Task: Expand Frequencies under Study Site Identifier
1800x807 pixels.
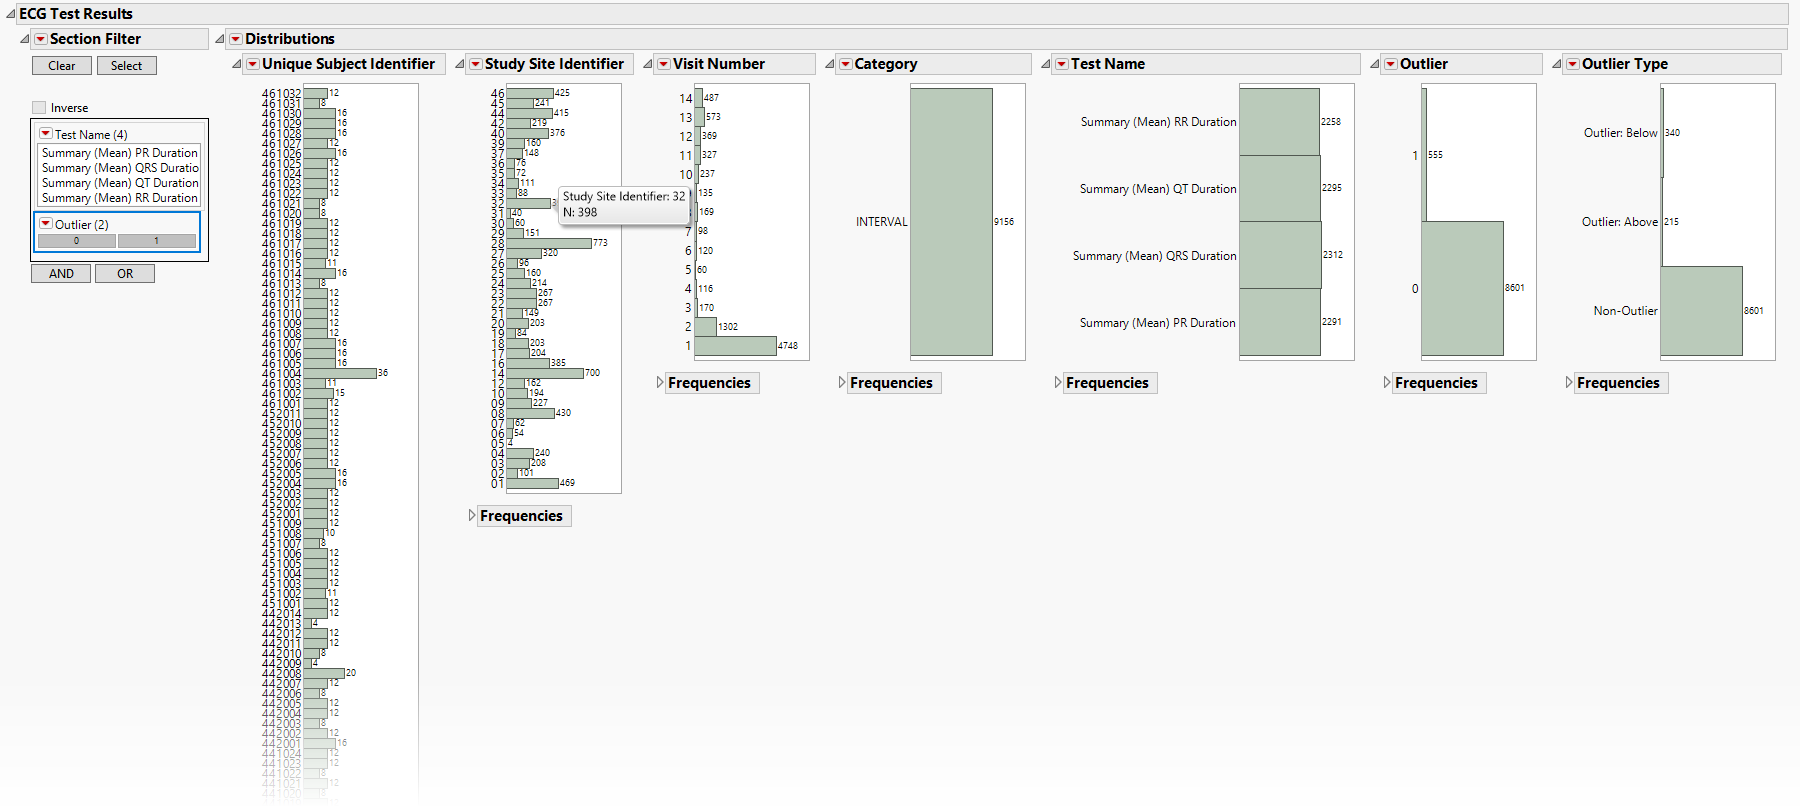Action: [x=473, y=516]
